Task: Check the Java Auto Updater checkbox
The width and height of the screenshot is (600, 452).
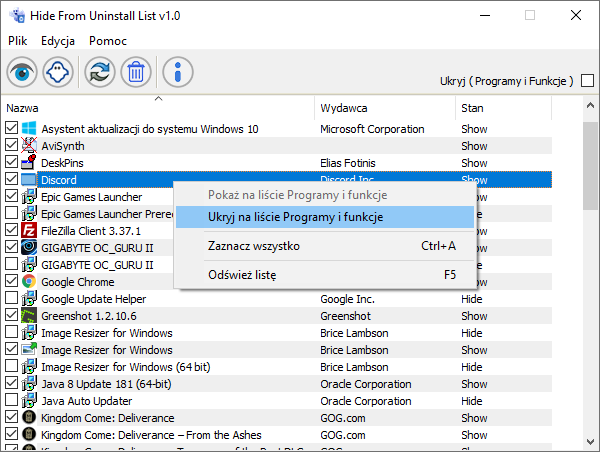Action: [x=11, y=400]
